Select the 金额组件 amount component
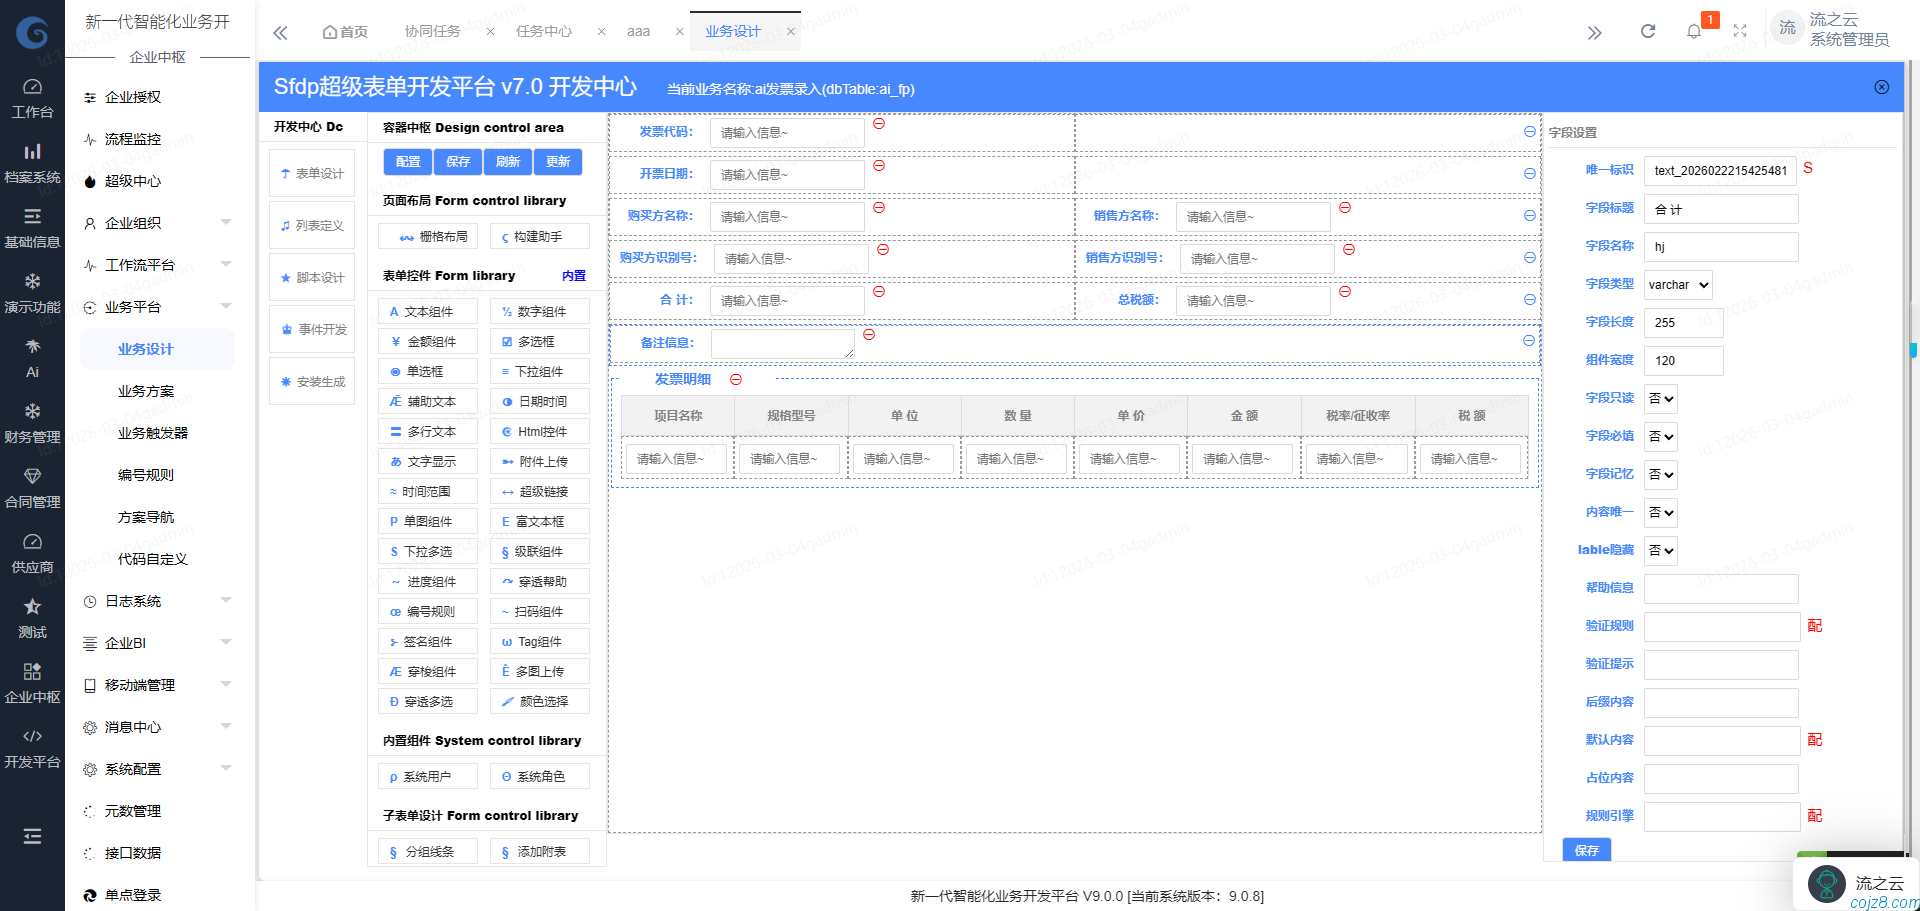The width and height of the screenshot is (1920, 911). pyautogui.click(x=427, y=341)
